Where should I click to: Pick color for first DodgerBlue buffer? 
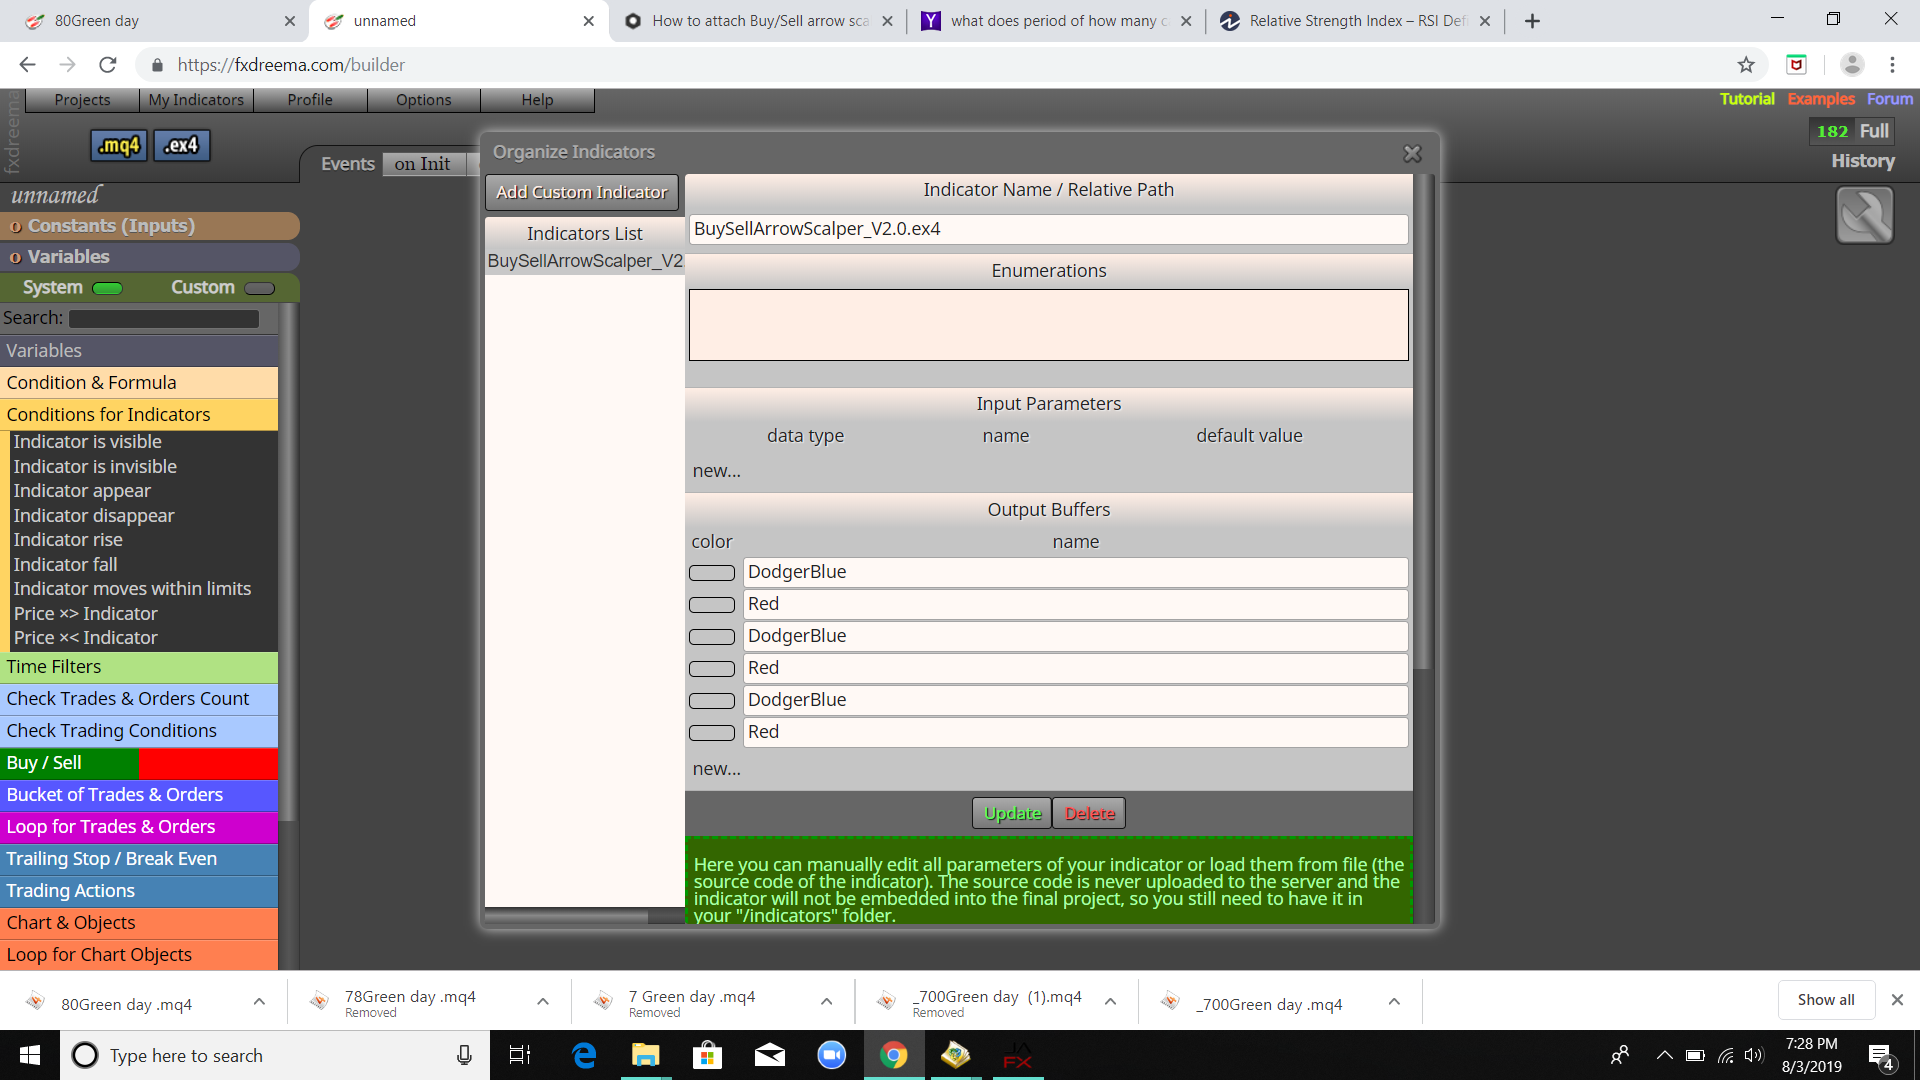pyautogui.click(x=712, y=573)
